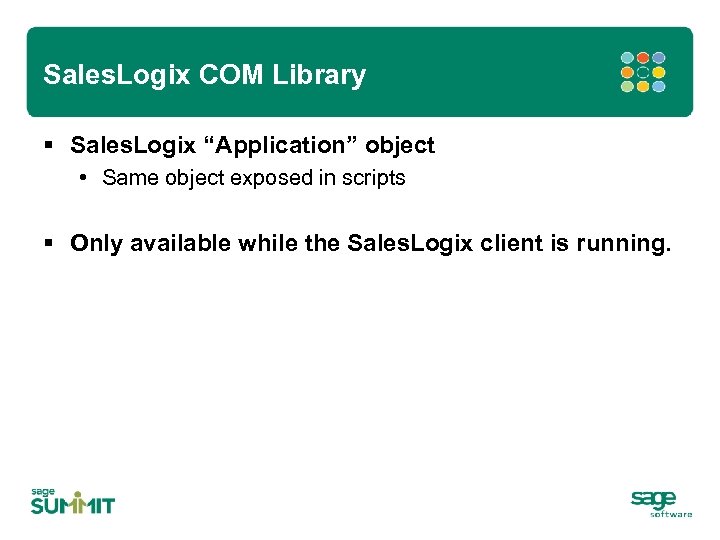
Task: Click the square bullet before "Sales.Logix 'Application'"
Action: pos(49,146)
